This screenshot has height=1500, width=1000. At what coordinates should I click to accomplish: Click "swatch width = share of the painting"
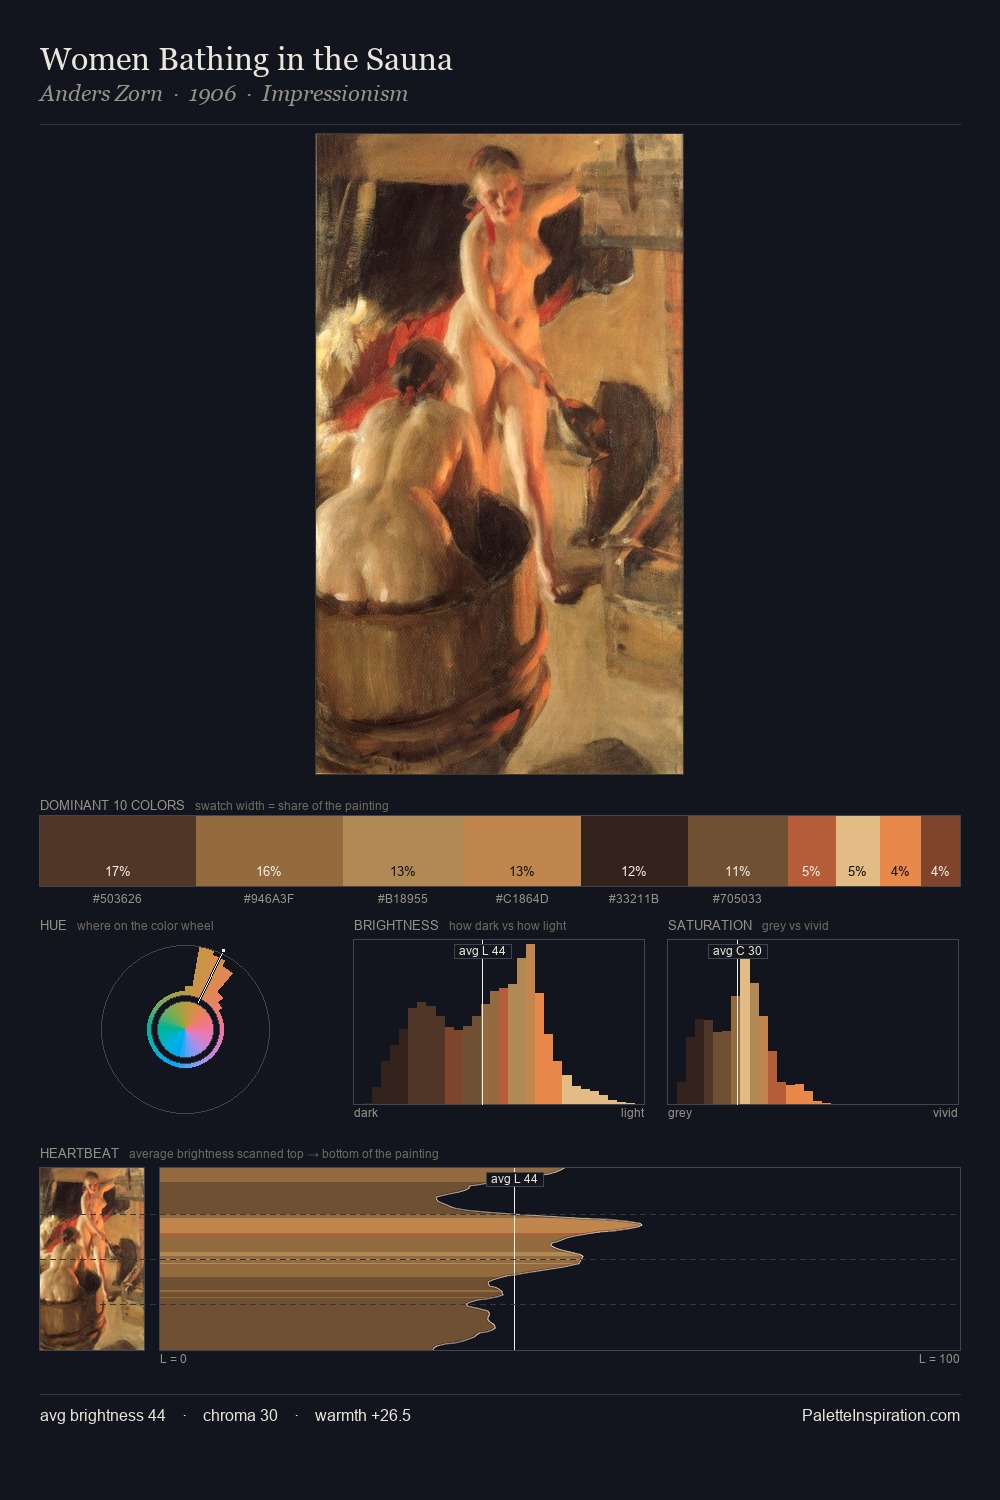coord(292,806)
